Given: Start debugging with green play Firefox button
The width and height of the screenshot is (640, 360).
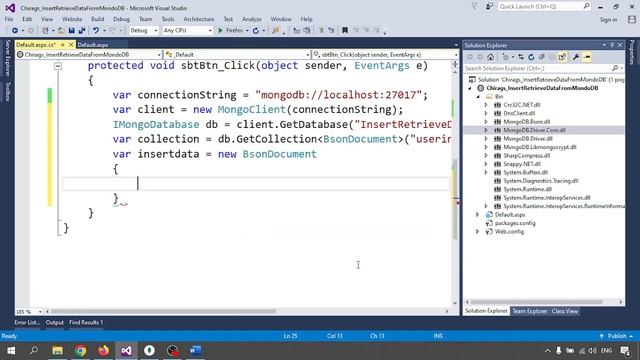Looking at the screenshot, I should coord(231,31).
